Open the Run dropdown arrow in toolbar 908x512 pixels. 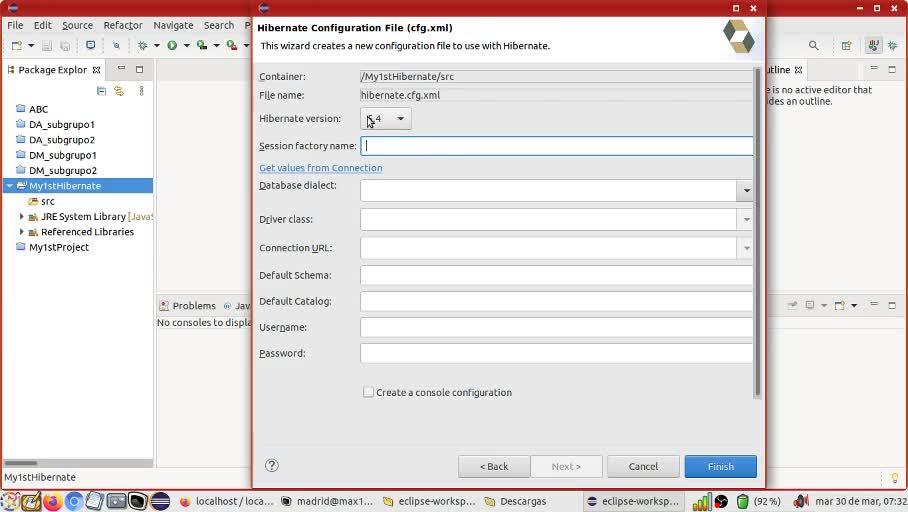coord(186,45)
